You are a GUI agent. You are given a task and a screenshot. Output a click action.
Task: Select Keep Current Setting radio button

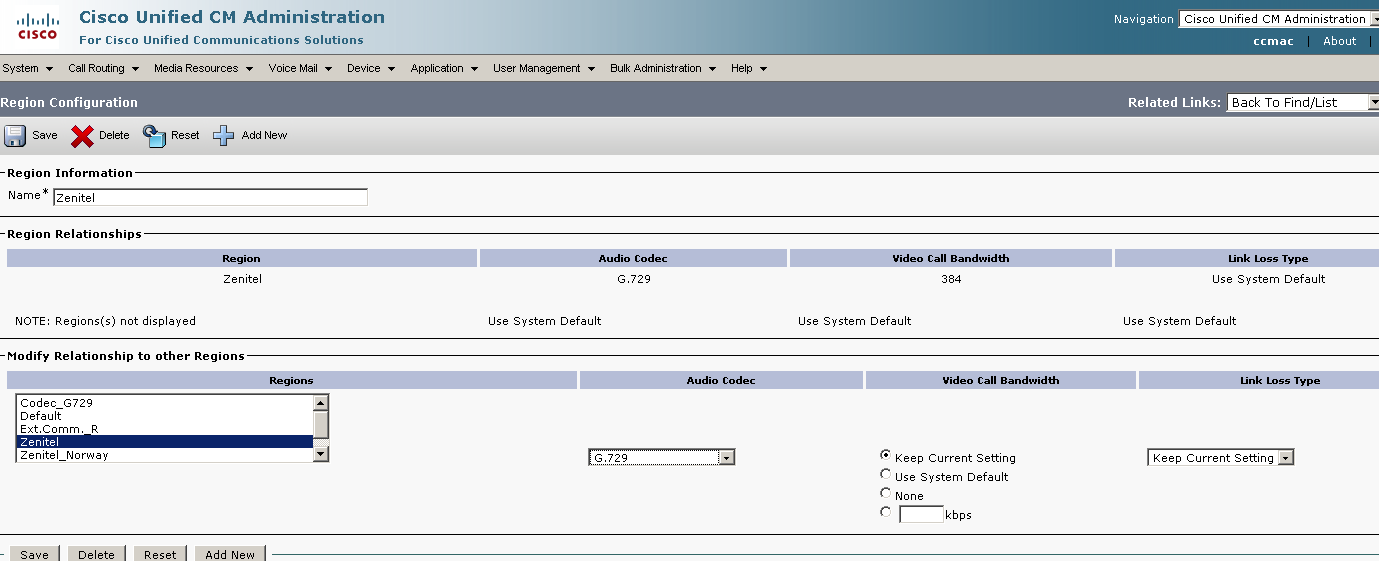886,456
